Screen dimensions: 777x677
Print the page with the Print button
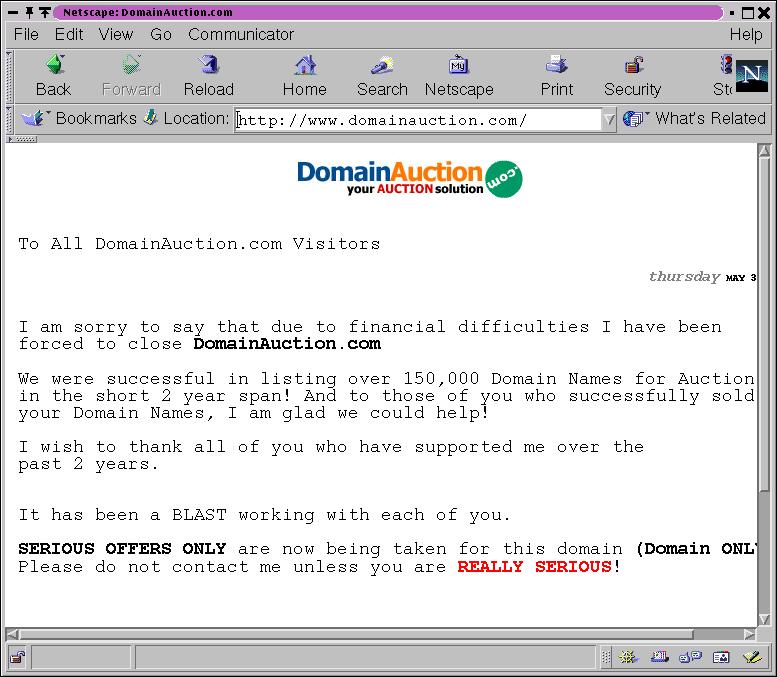[556, 76]
